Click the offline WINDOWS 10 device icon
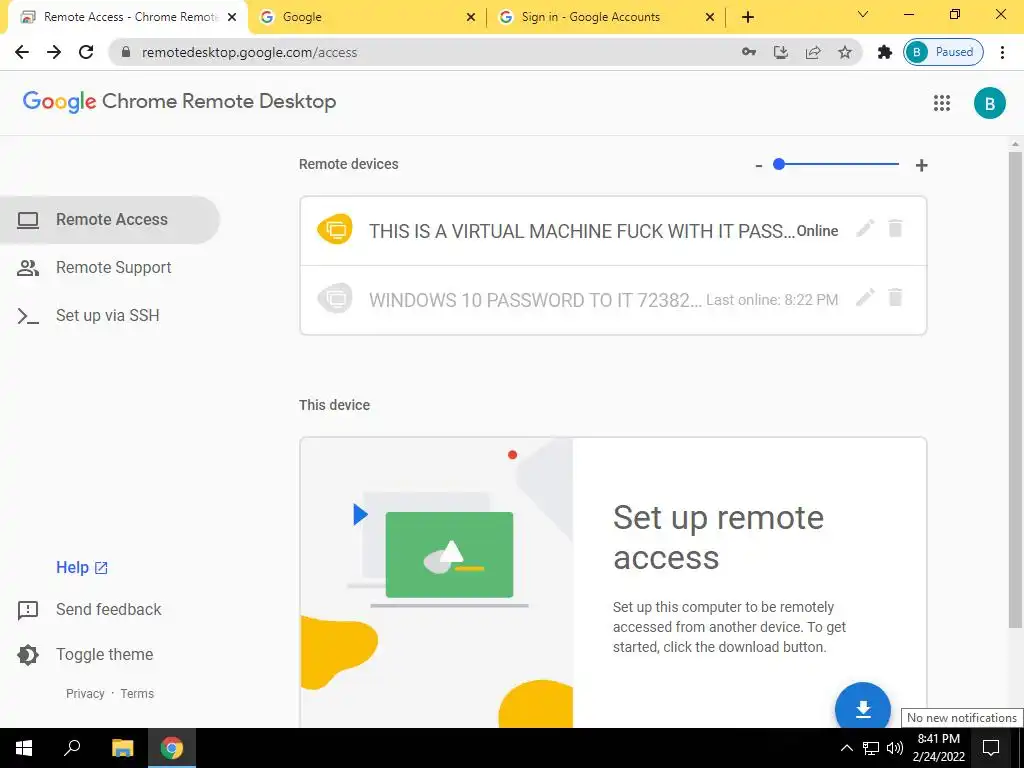Viewport: 1024px width, 768px height. click(335, 298)
